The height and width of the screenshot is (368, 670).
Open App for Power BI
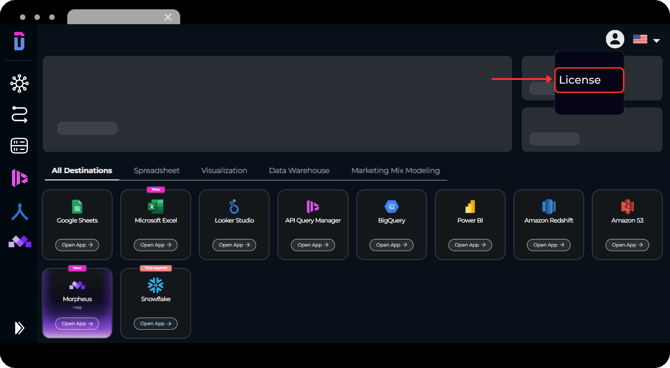pyautogui.click(x=470, y=245)
